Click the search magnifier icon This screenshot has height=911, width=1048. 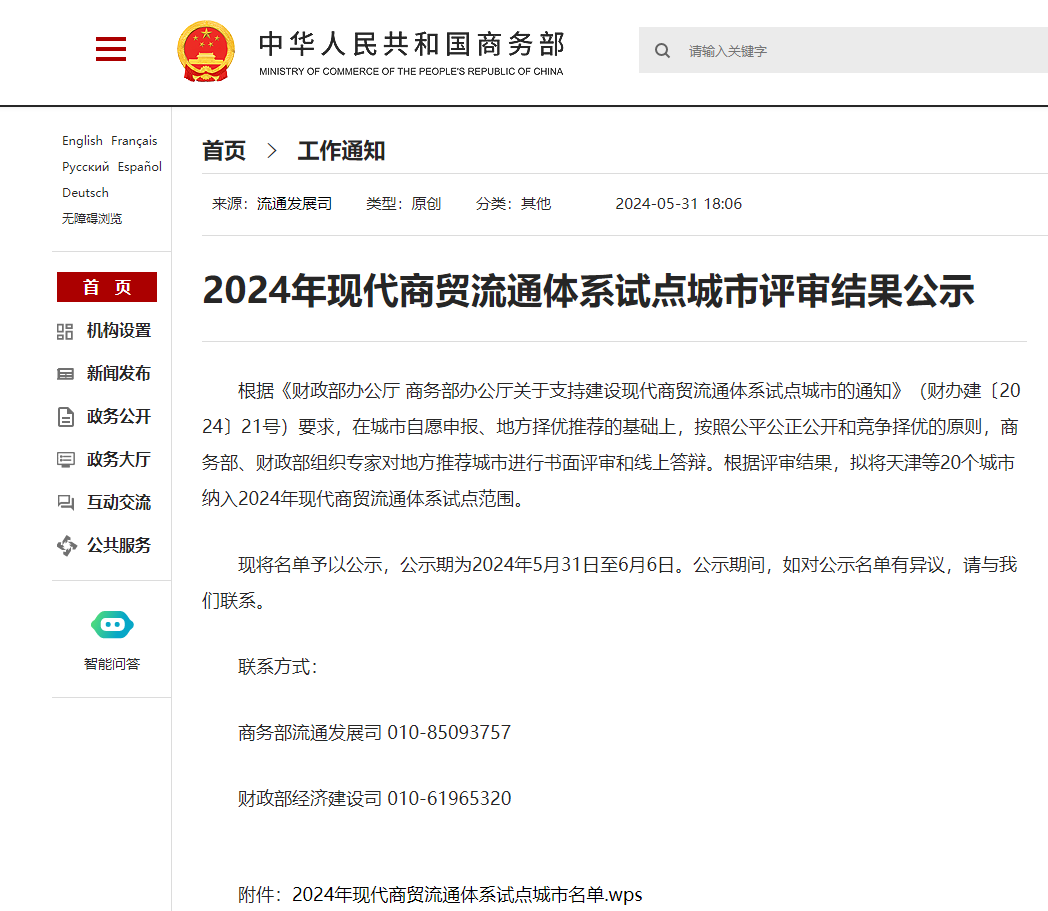coord(662,51)
